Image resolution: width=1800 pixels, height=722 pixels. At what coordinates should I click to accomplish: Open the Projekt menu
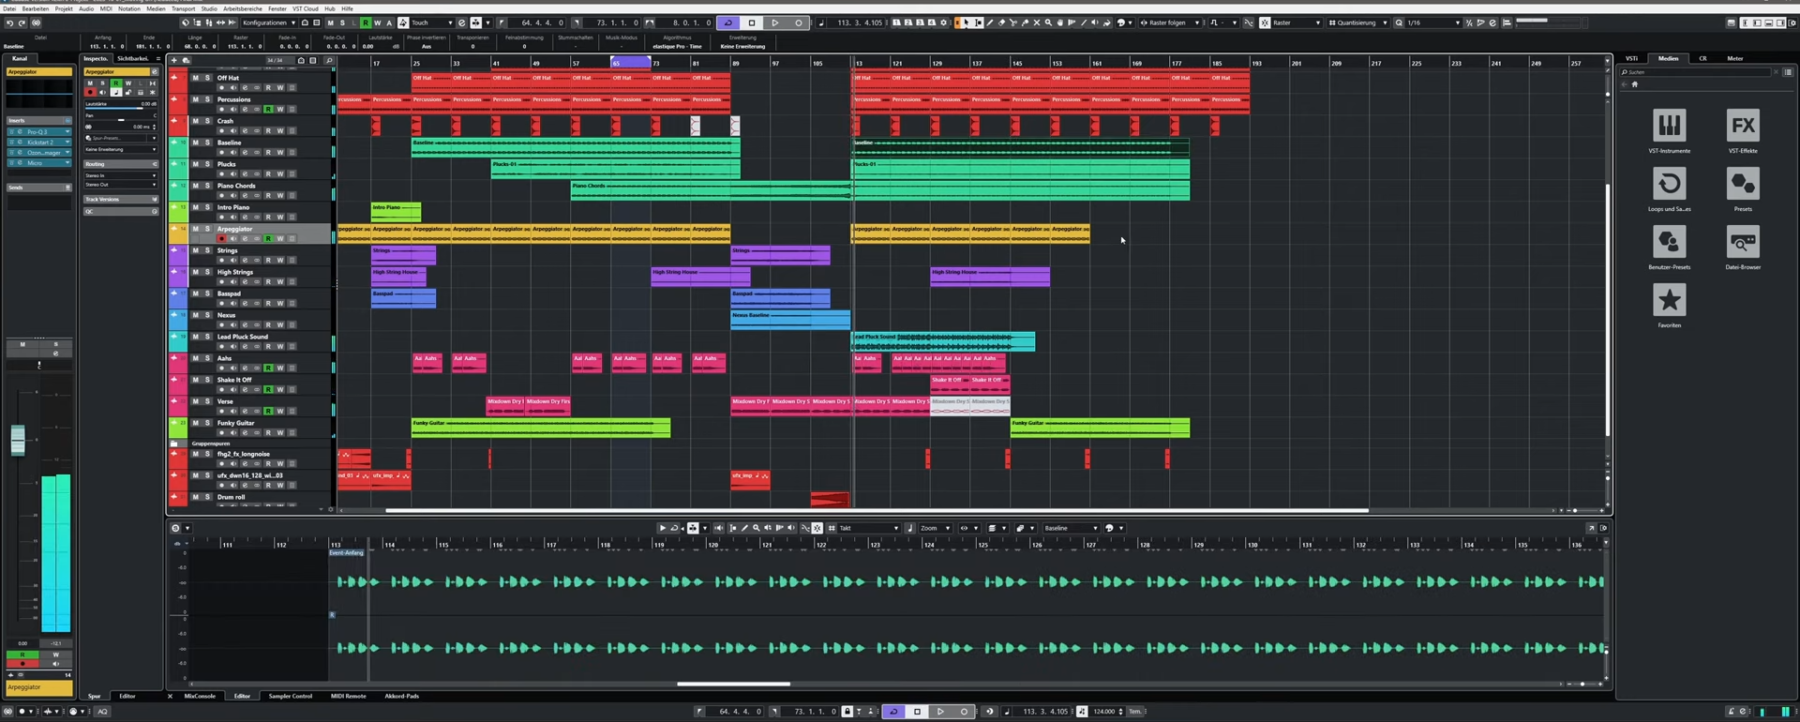pos(64,8)
